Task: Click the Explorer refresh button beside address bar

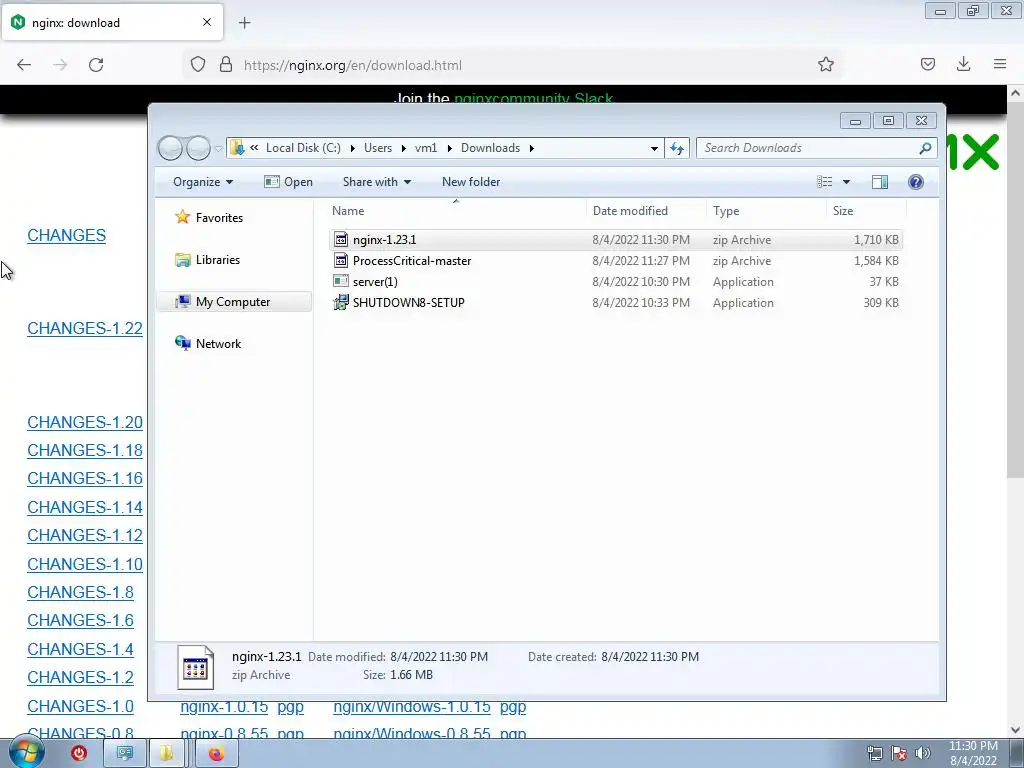Action: (677, 148)
